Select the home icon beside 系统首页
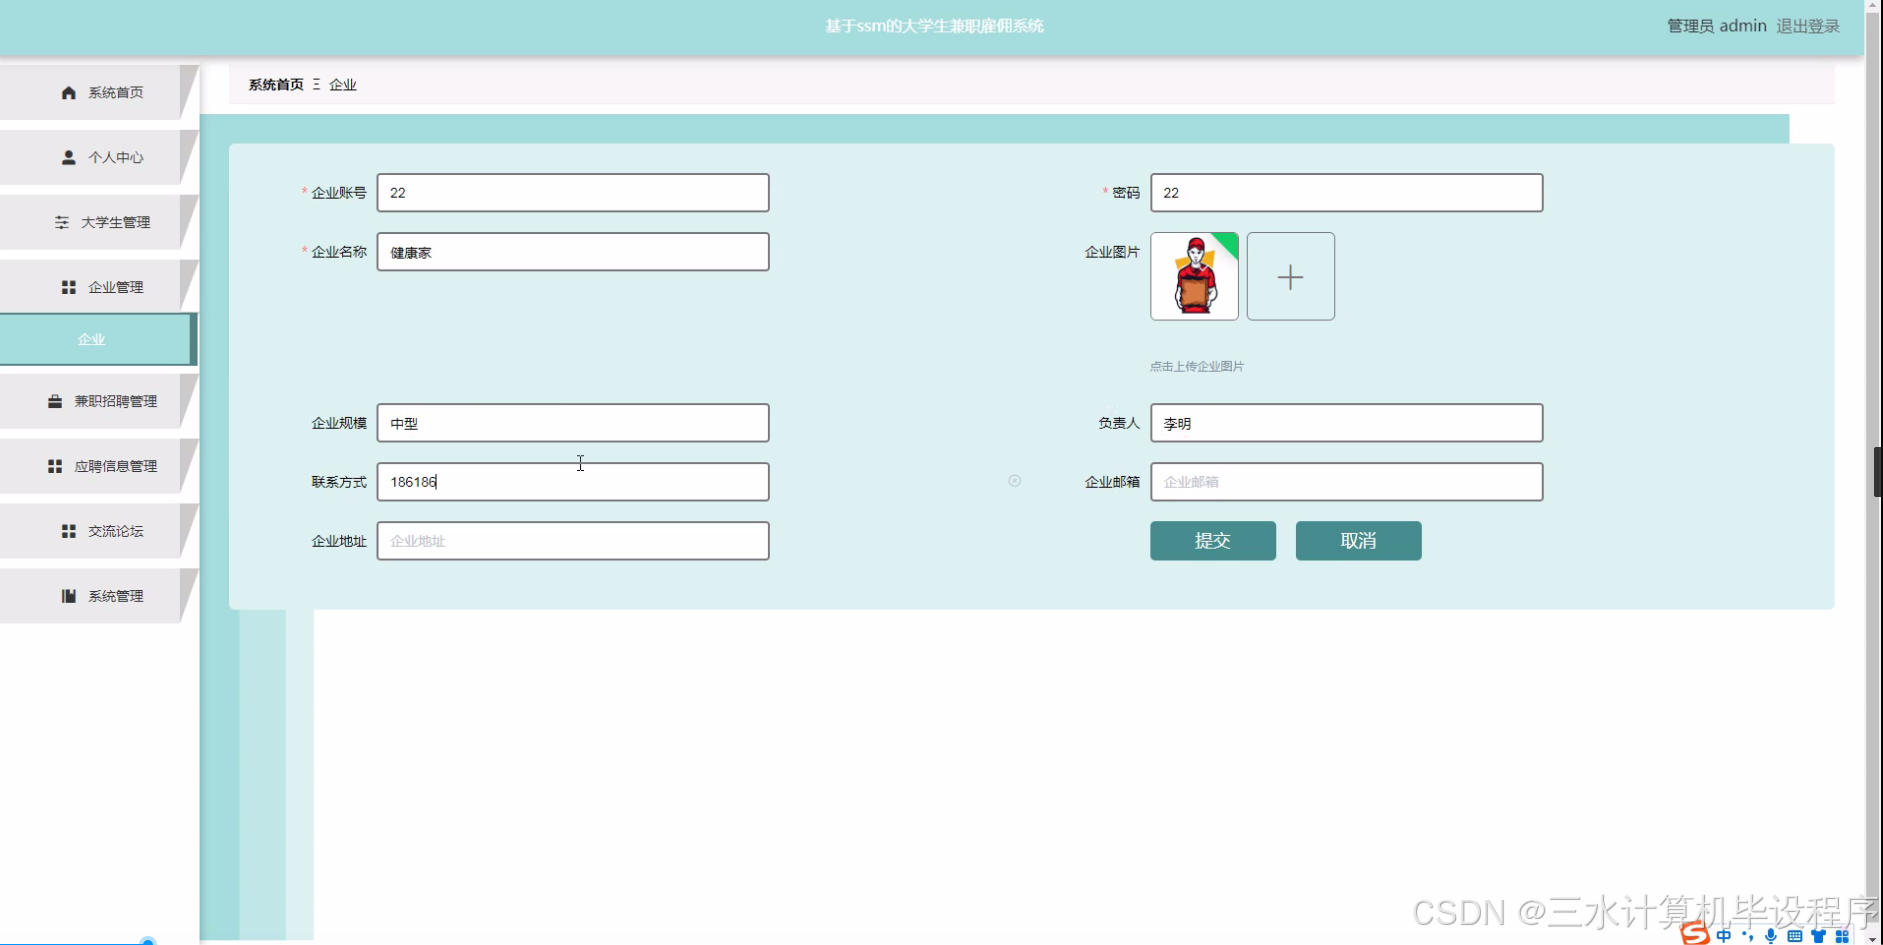1883x945 pixels. [x=67, y=91]
